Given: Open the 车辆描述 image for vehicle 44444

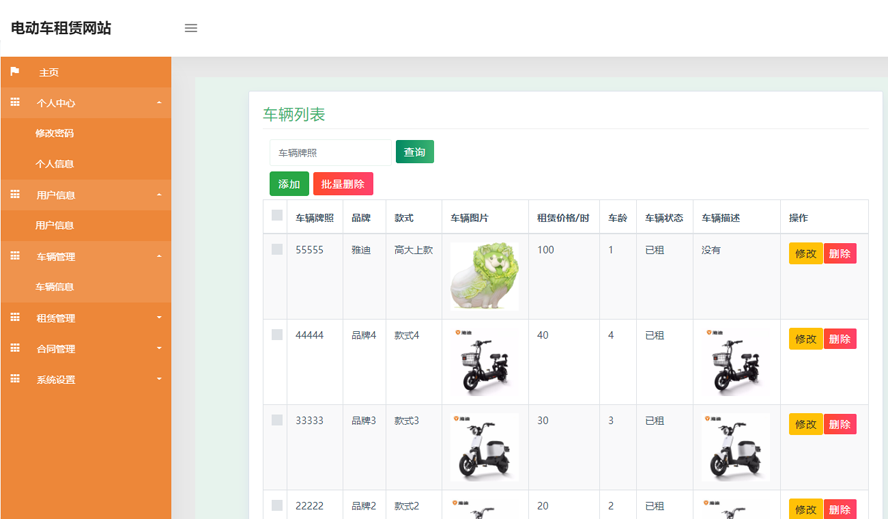Looking at the screenshot, I should point(736,361).
